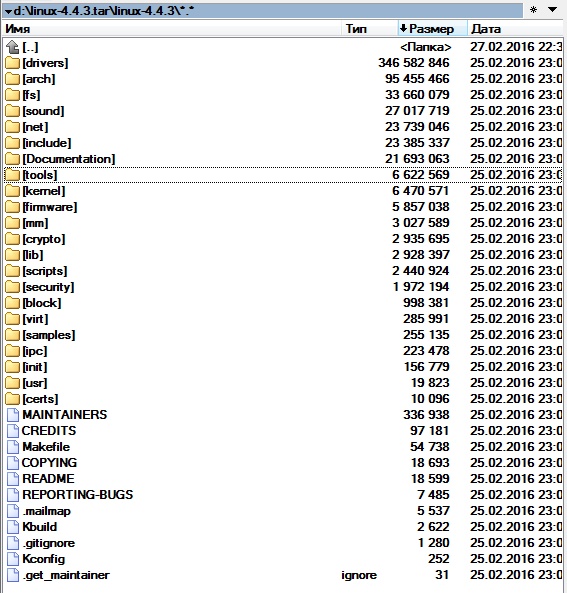
Task: Click the size value 54 738
Action: click(430, 447)
